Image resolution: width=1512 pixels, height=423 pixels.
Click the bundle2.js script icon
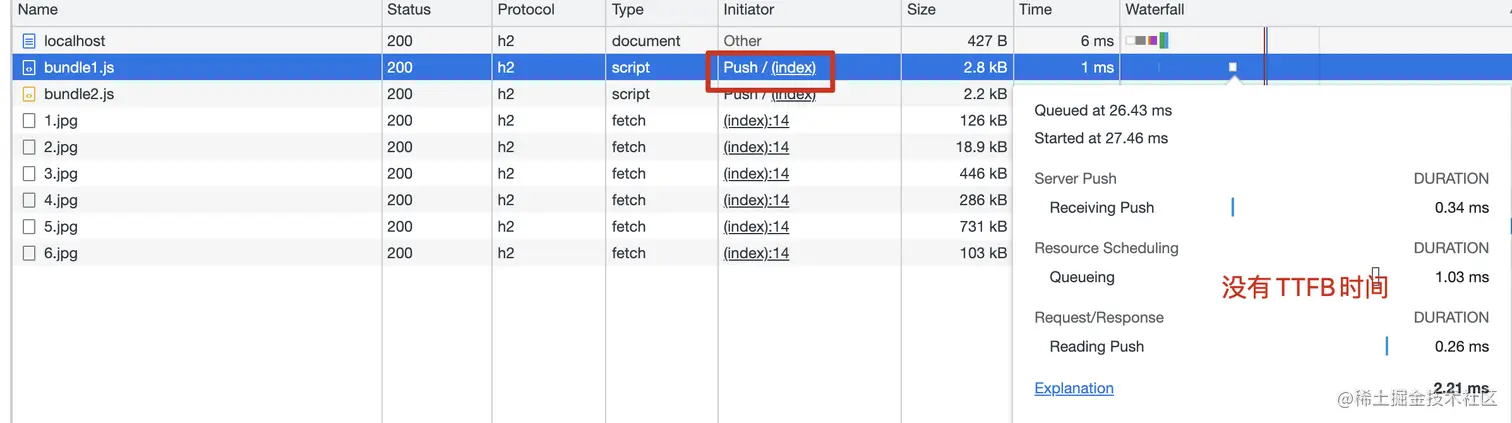coord(29,94)
